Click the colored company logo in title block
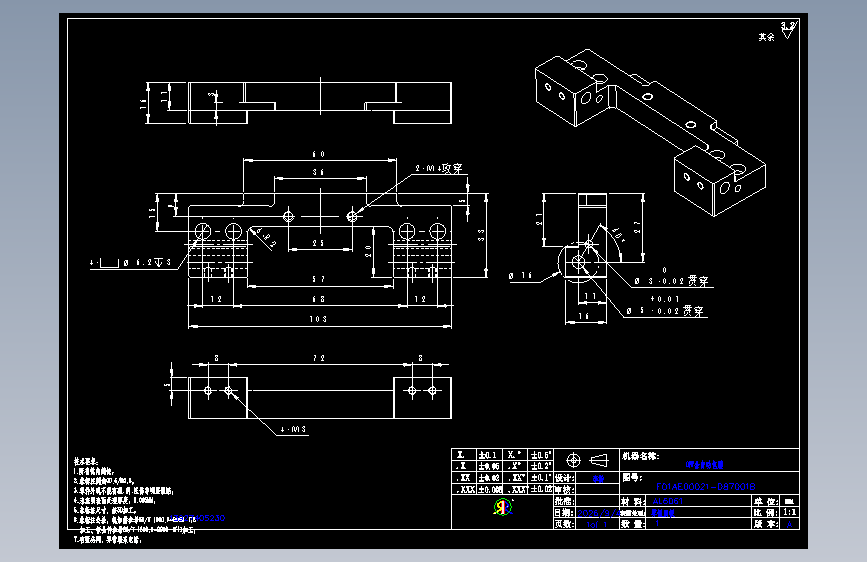 [x=503, y=507]
